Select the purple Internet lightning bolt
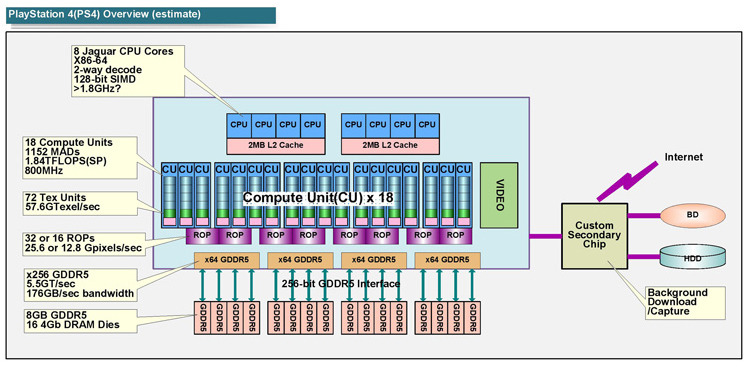Screen dimensions: 751x368 (628, 181)
